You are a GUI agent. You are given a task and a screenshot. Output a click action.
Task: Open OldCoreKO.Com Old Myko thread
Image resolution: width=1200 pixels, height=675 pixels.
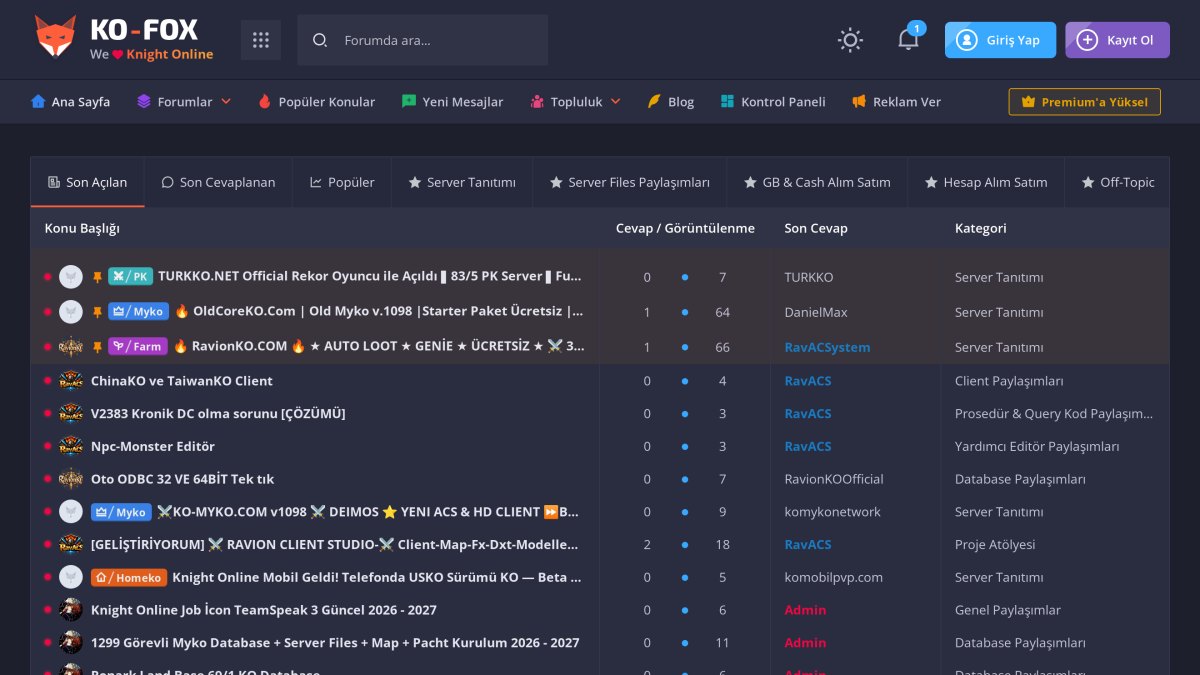[x=379, y=311]
